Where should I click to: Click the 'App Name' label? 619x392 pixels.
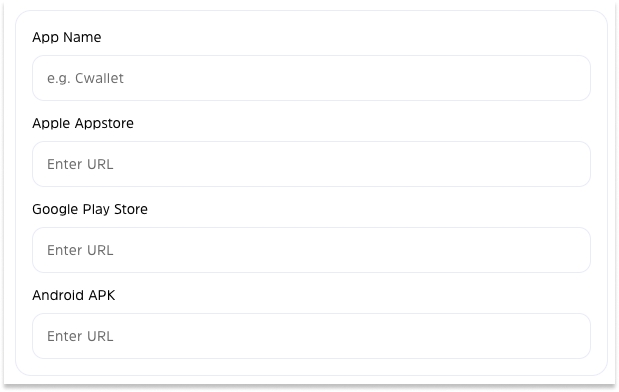click(x=67, y=38)
